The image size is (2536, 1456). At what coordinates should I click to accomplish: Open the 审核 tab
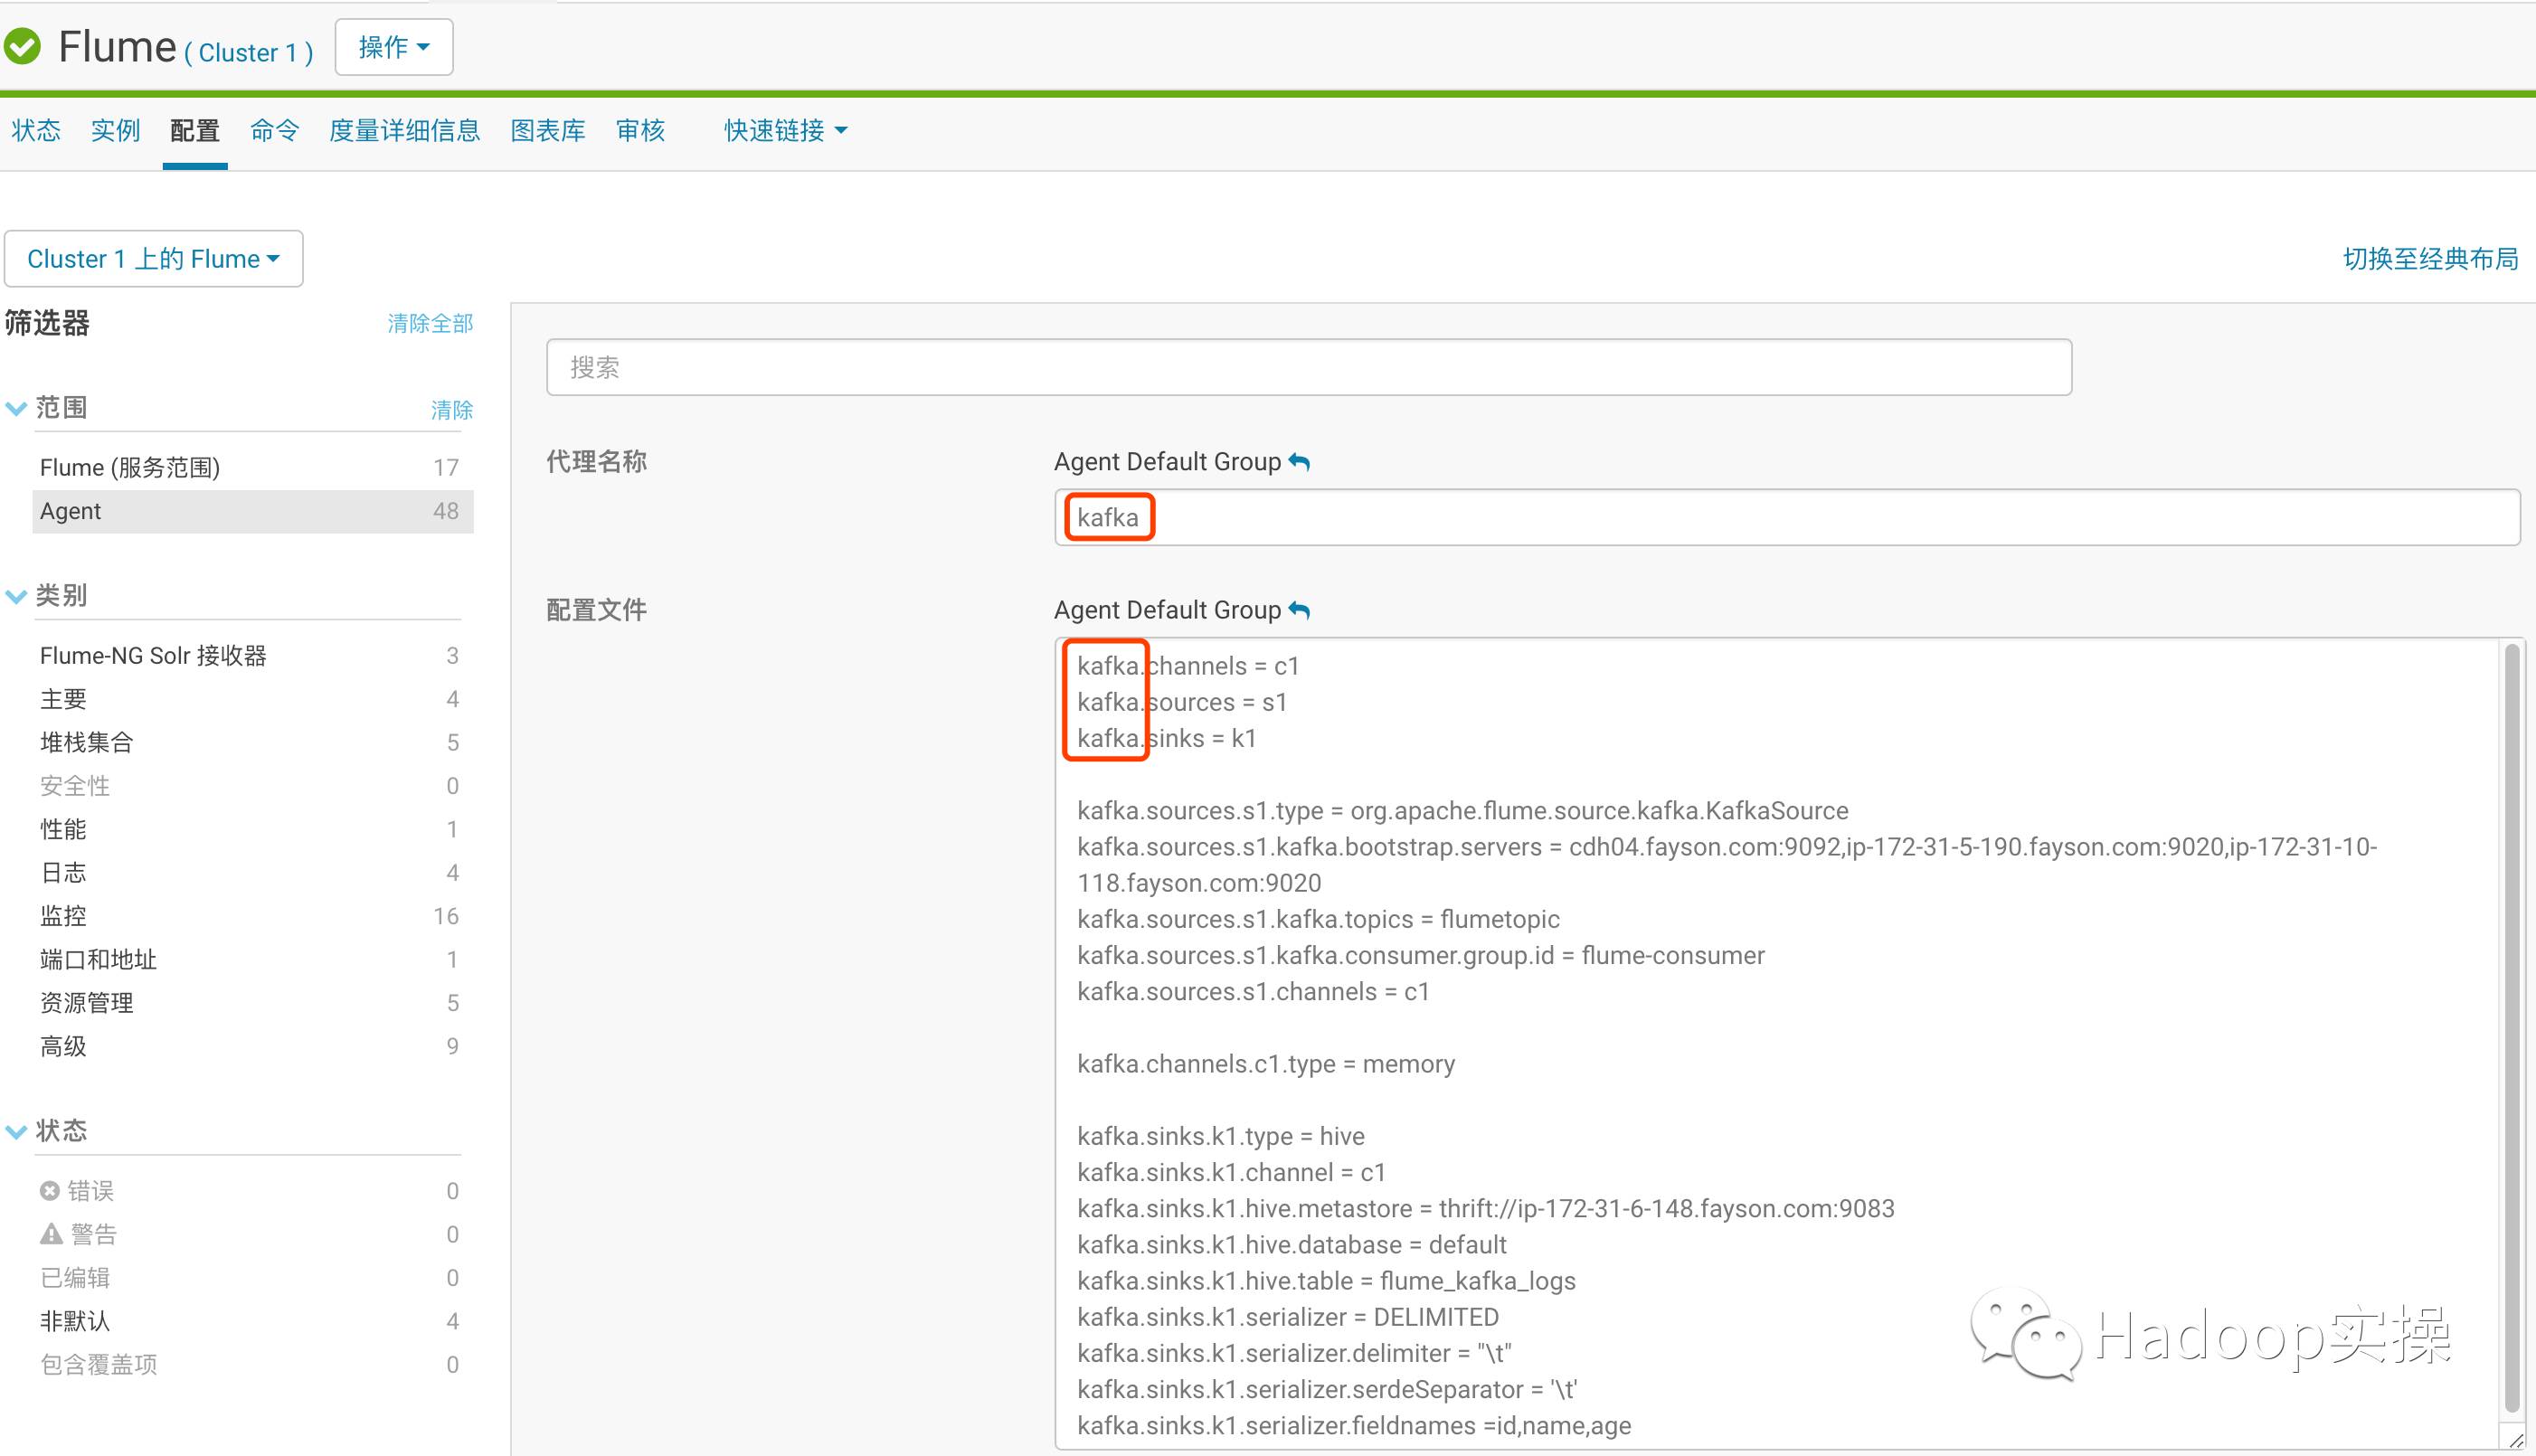[641, 131]
